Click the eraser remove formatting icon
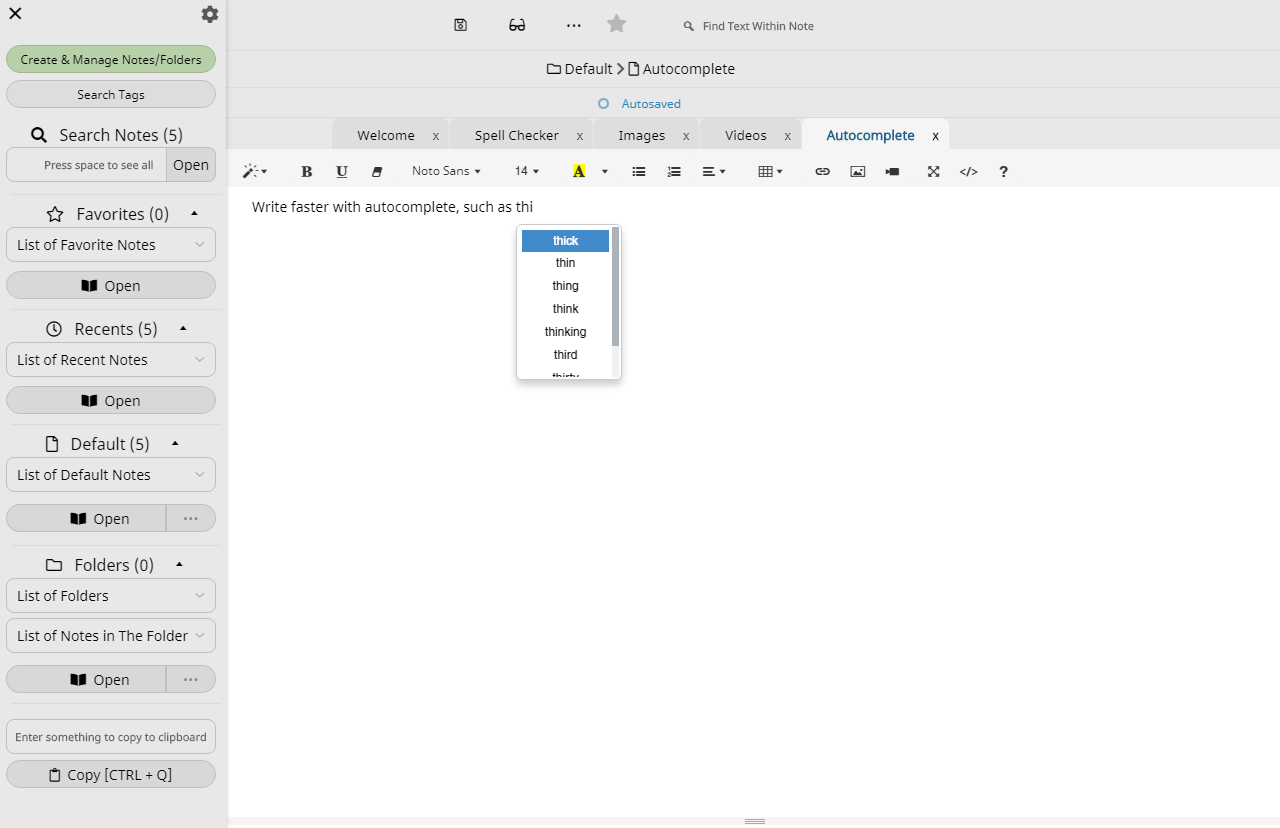 [x=377, y=171]
